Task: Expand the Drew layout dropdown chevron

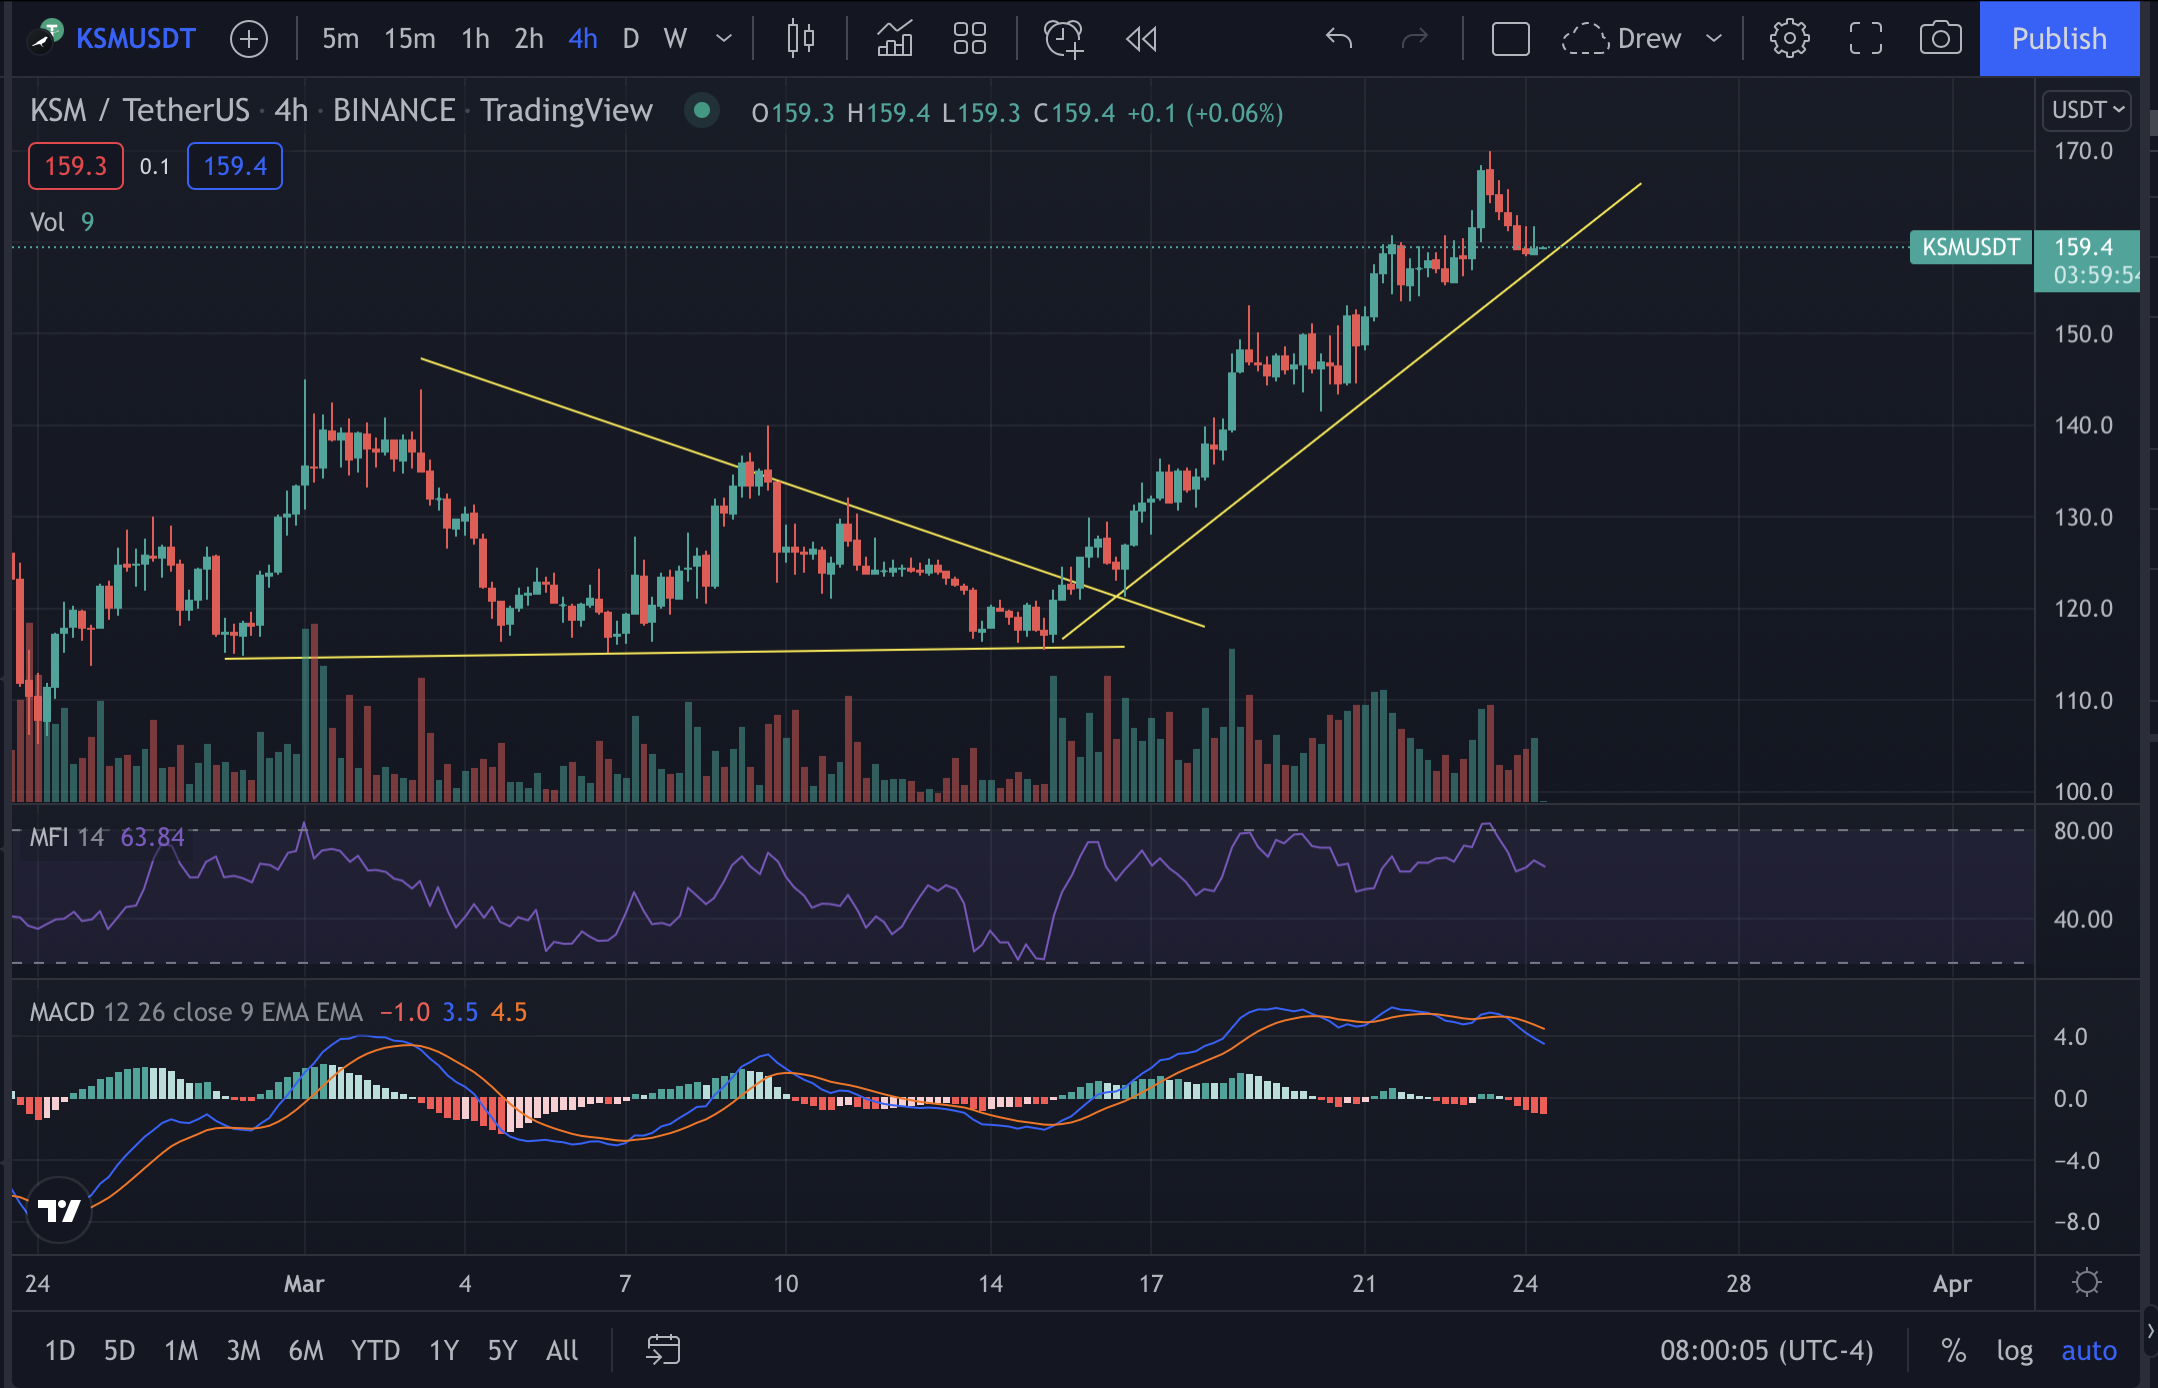Action: 1714,39
